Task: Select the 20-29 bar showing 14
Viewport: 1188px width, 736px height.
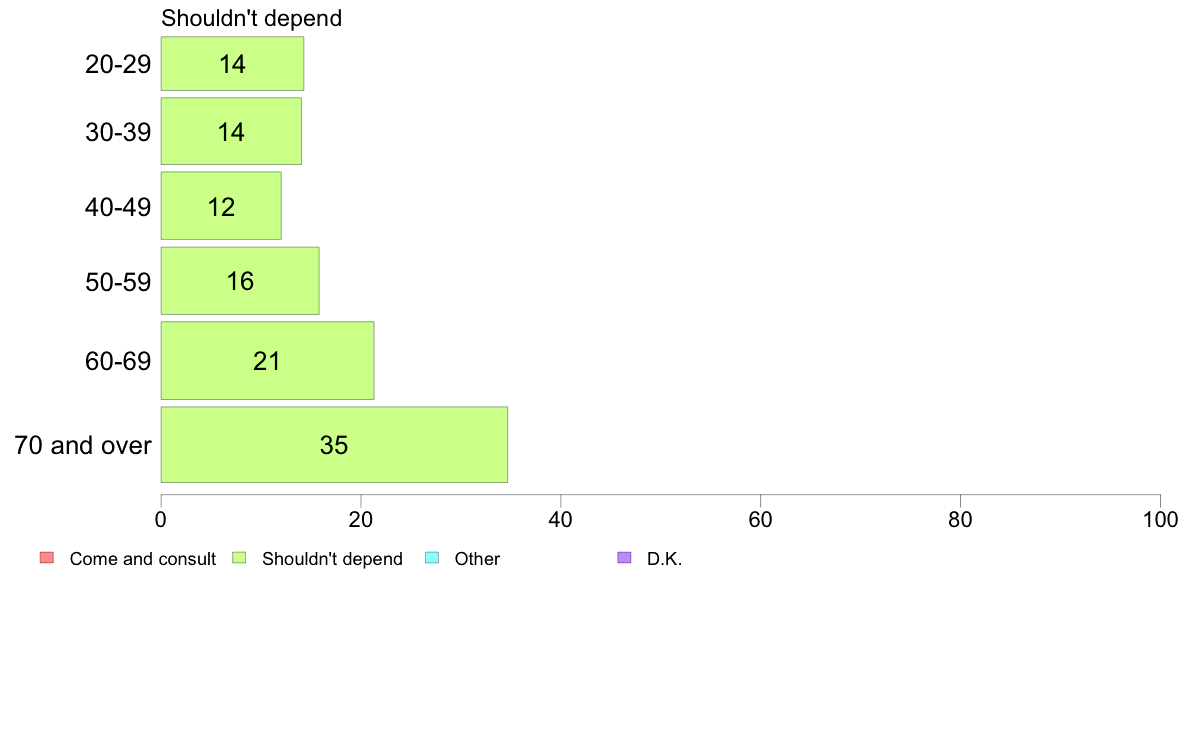Action: 233,64
